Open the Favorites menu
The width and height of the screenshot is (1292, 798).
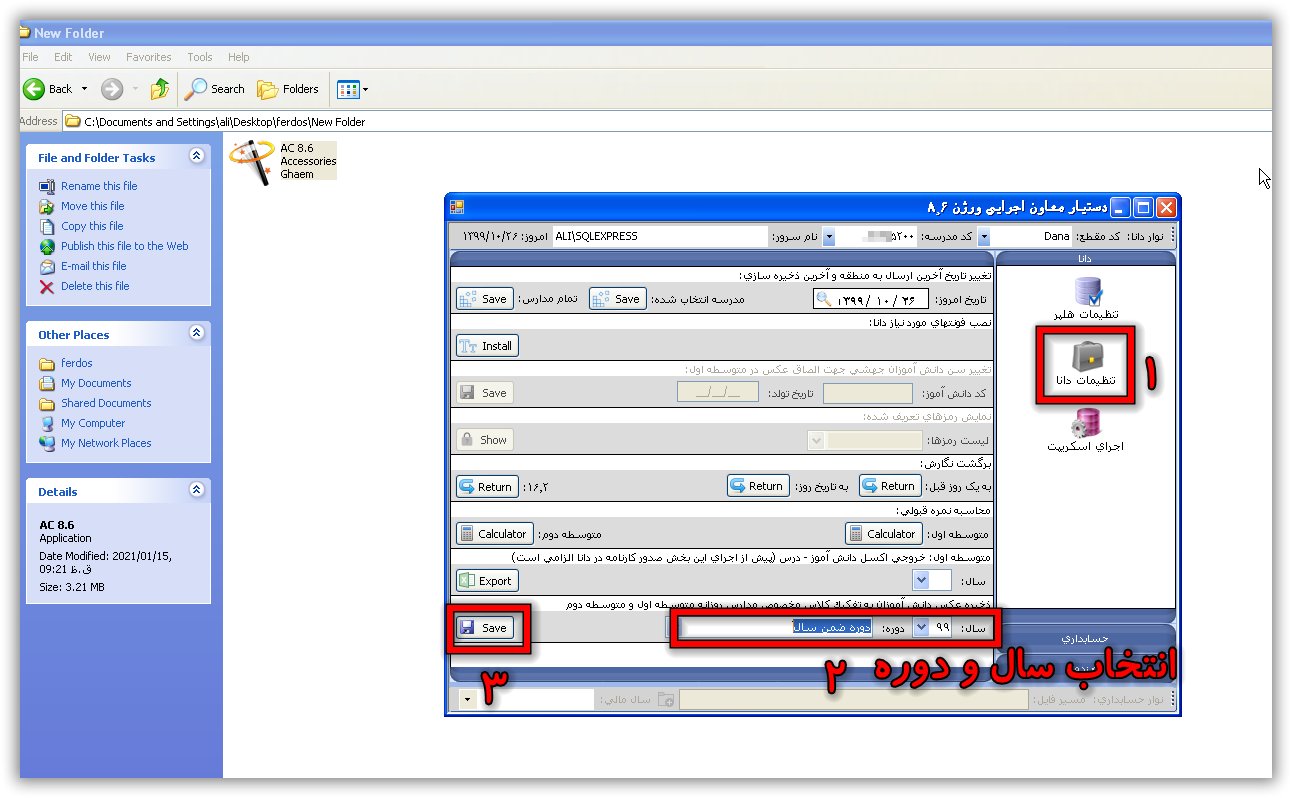[148, 57]
